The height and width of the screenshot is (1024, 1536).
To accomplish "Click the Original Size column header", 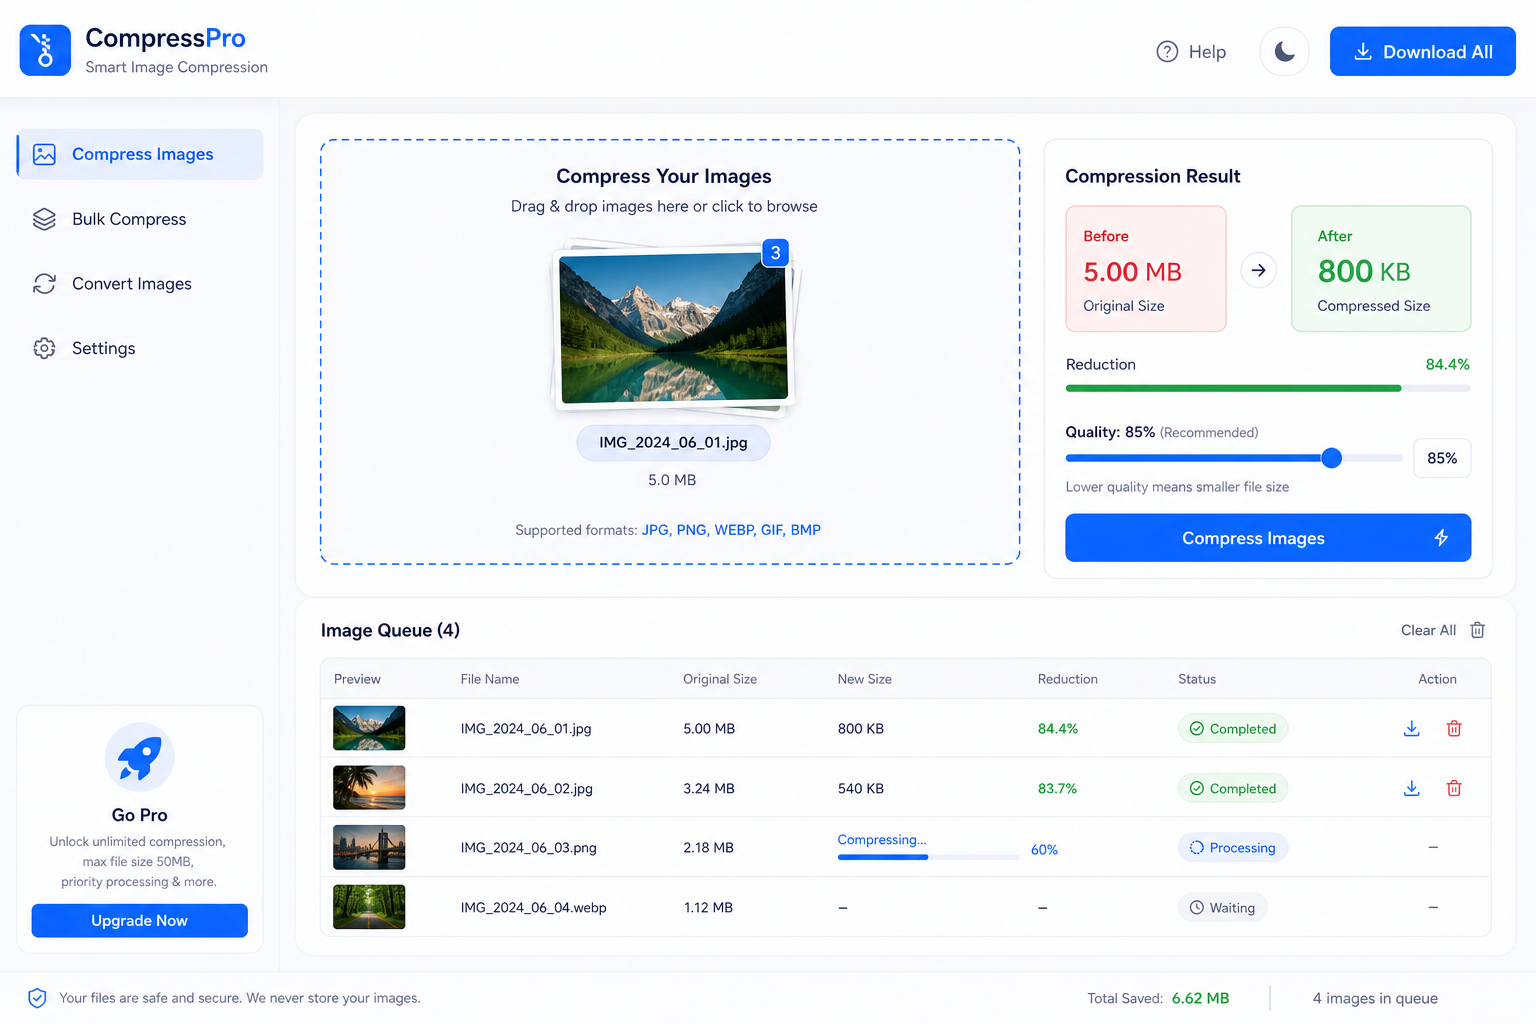I will click(720, 679).
